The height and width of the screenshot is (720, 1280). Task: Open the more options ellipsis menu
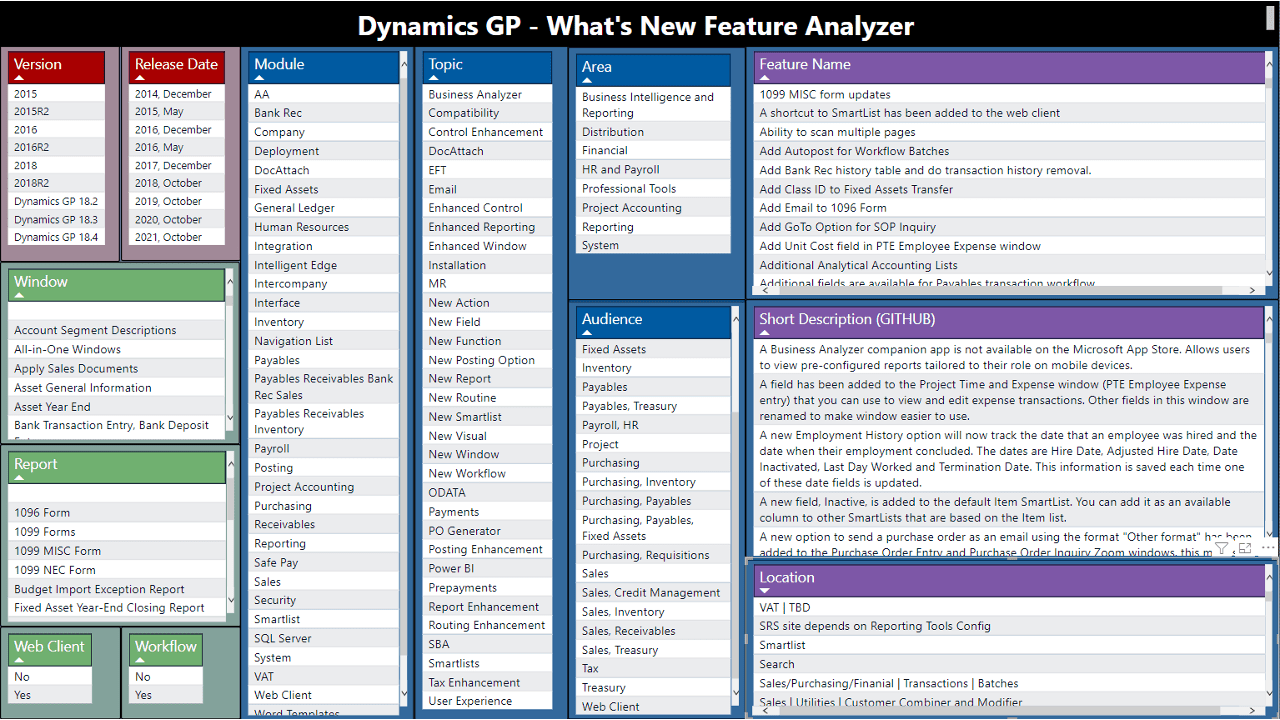click(x=1267, y=549)
